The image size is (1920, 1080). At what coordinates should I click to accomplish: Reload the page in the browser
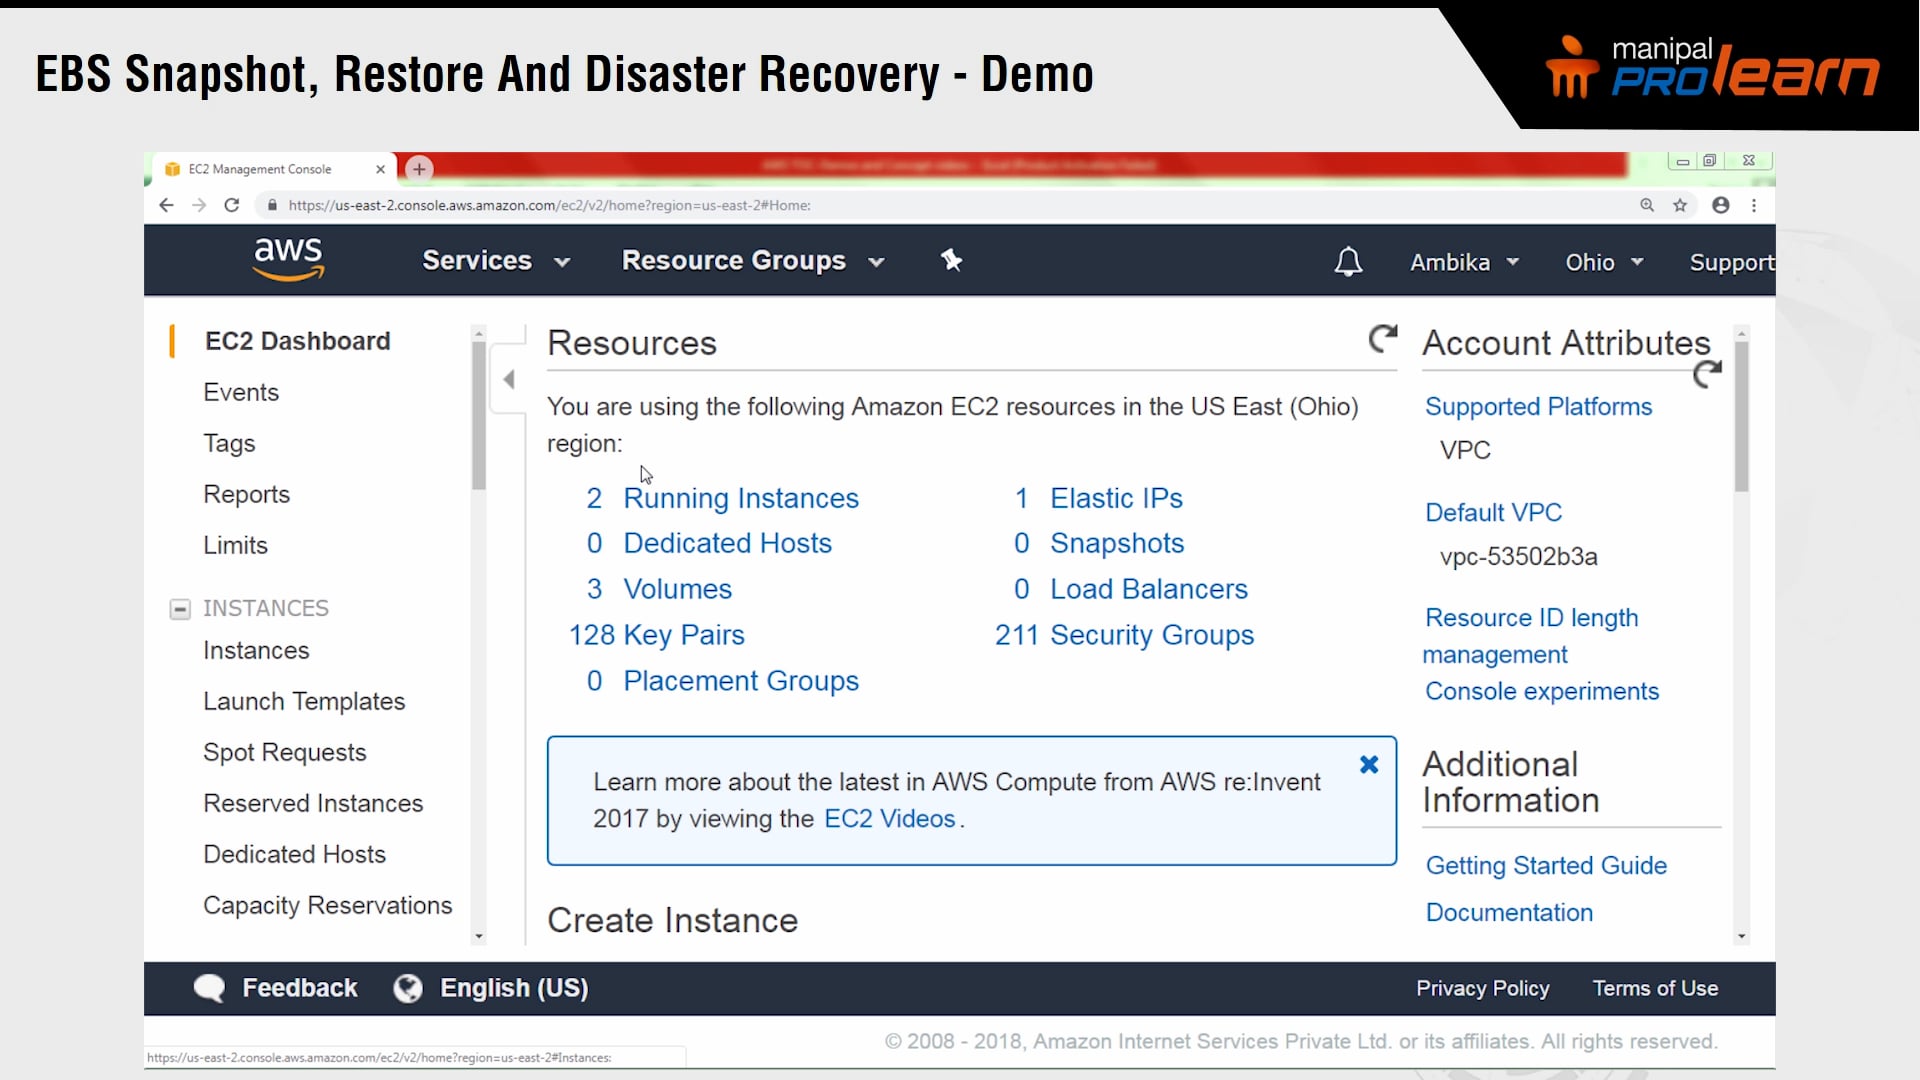coord(231,205)
